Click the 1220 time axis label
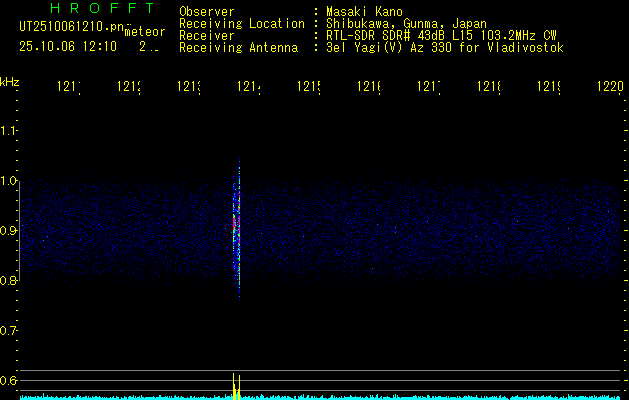This screenshot has width=629, height=400. [x=609, y=87]
